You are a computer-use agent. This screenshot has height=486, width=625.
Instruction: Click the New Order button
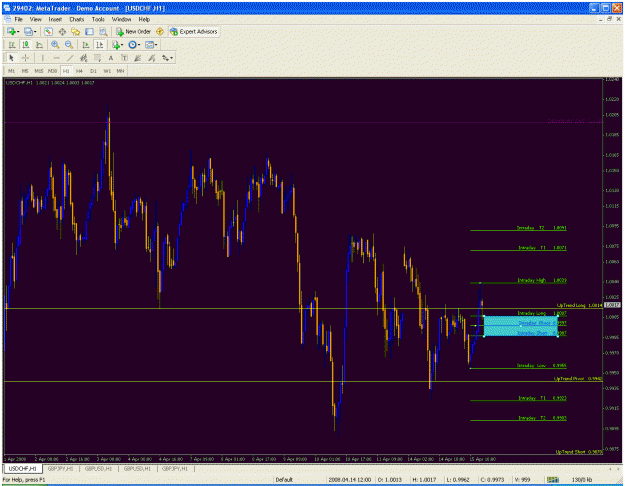[x=133, y=31]
